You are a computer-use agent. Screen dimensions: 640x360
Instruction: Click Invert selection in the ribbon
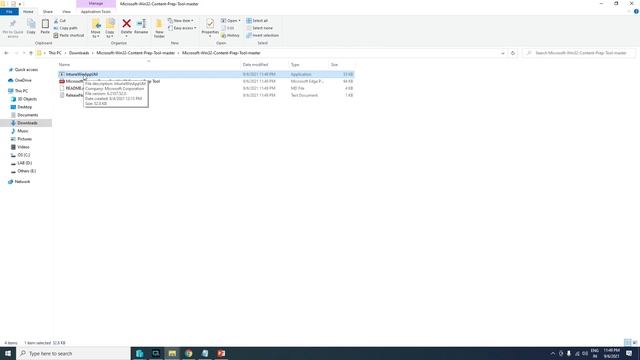pyautogui.click(x=262, y=36)
